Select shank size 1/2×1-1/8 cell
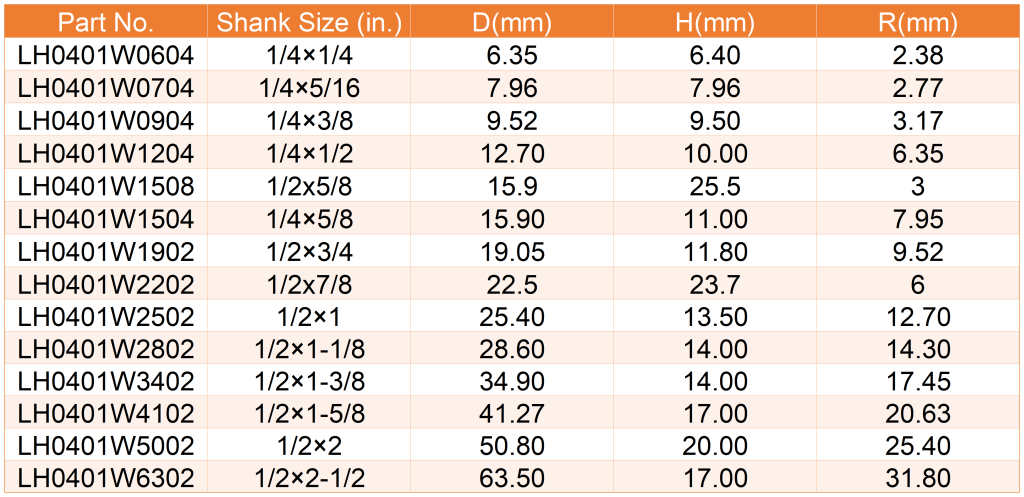Viewport: 1024px width, 497px height. click(x=309, y=348)
